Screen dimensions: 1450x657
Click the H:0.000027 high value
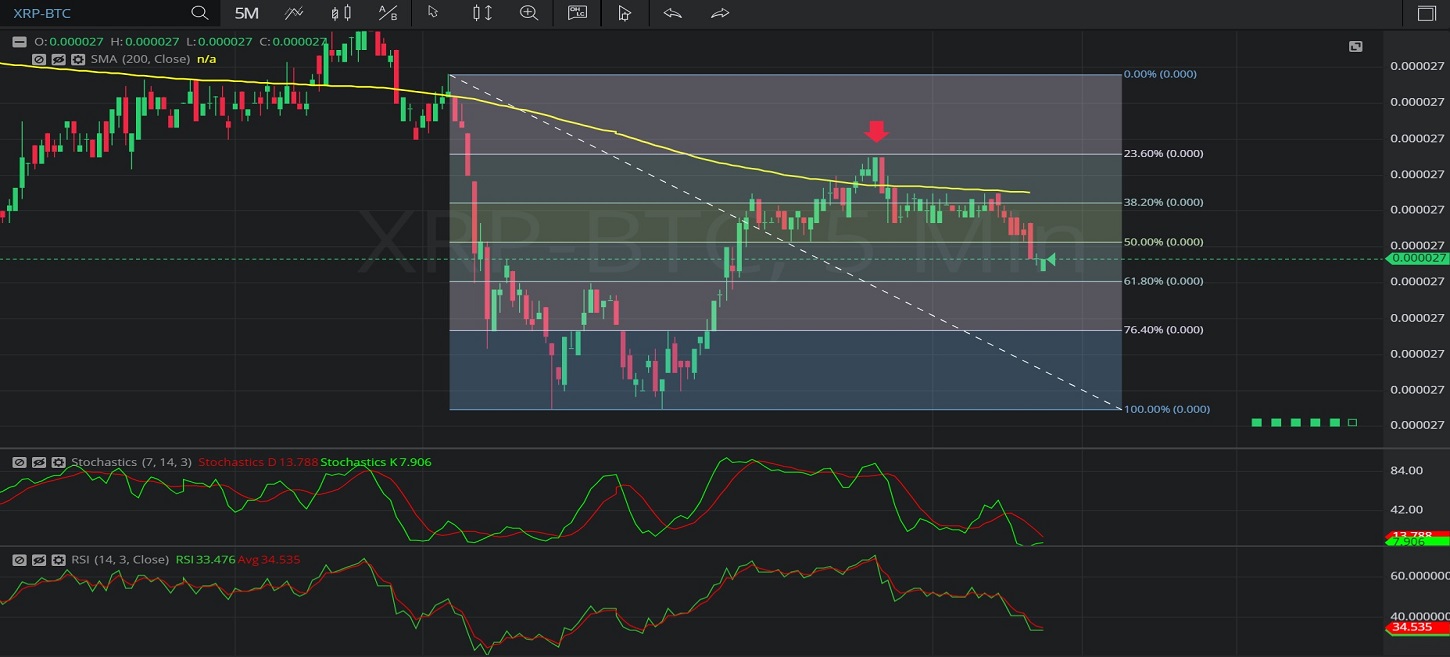pyautogui.click(x=144, y=42)
